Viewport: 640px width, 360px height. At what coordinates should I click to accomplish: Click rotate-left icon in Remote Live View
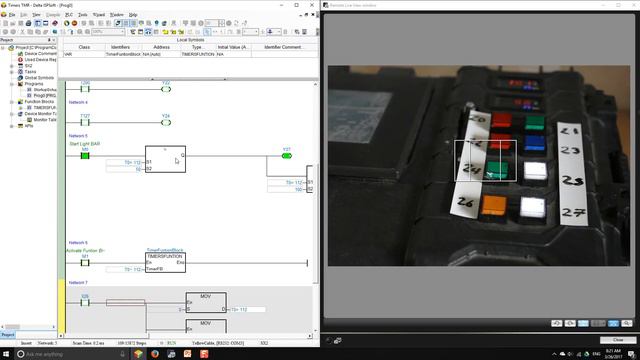pos(557,323)
